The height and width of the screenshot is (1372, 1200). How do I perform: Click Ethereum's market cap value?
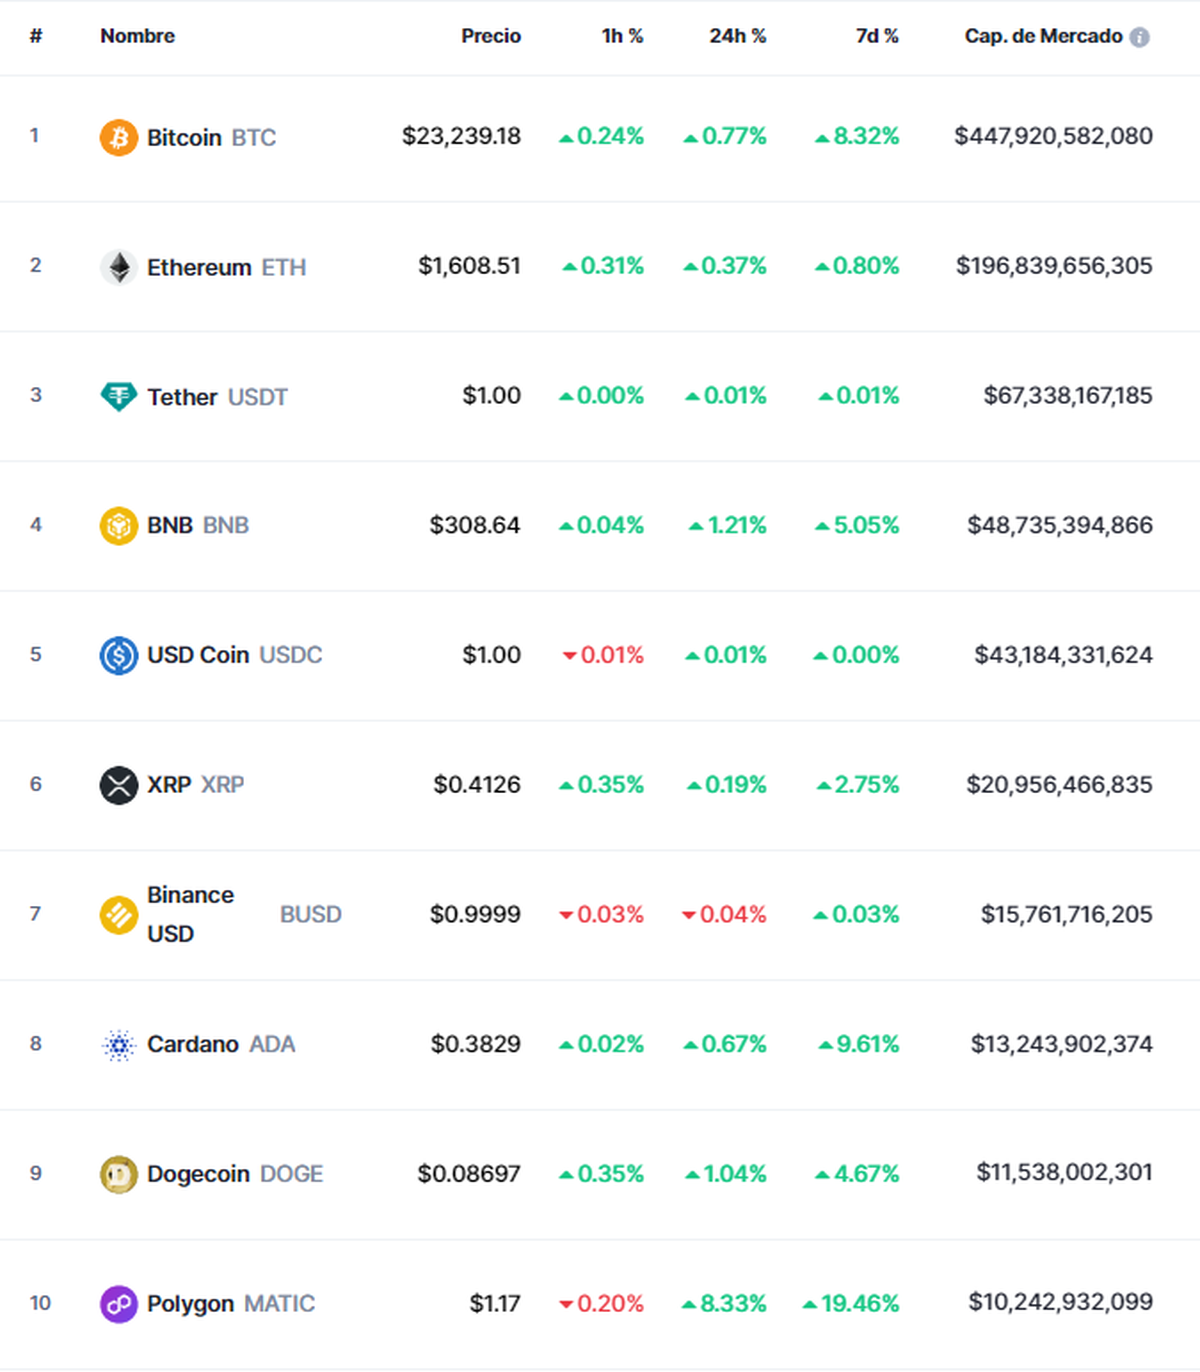pyautogui.click(x=1053, y=267)
